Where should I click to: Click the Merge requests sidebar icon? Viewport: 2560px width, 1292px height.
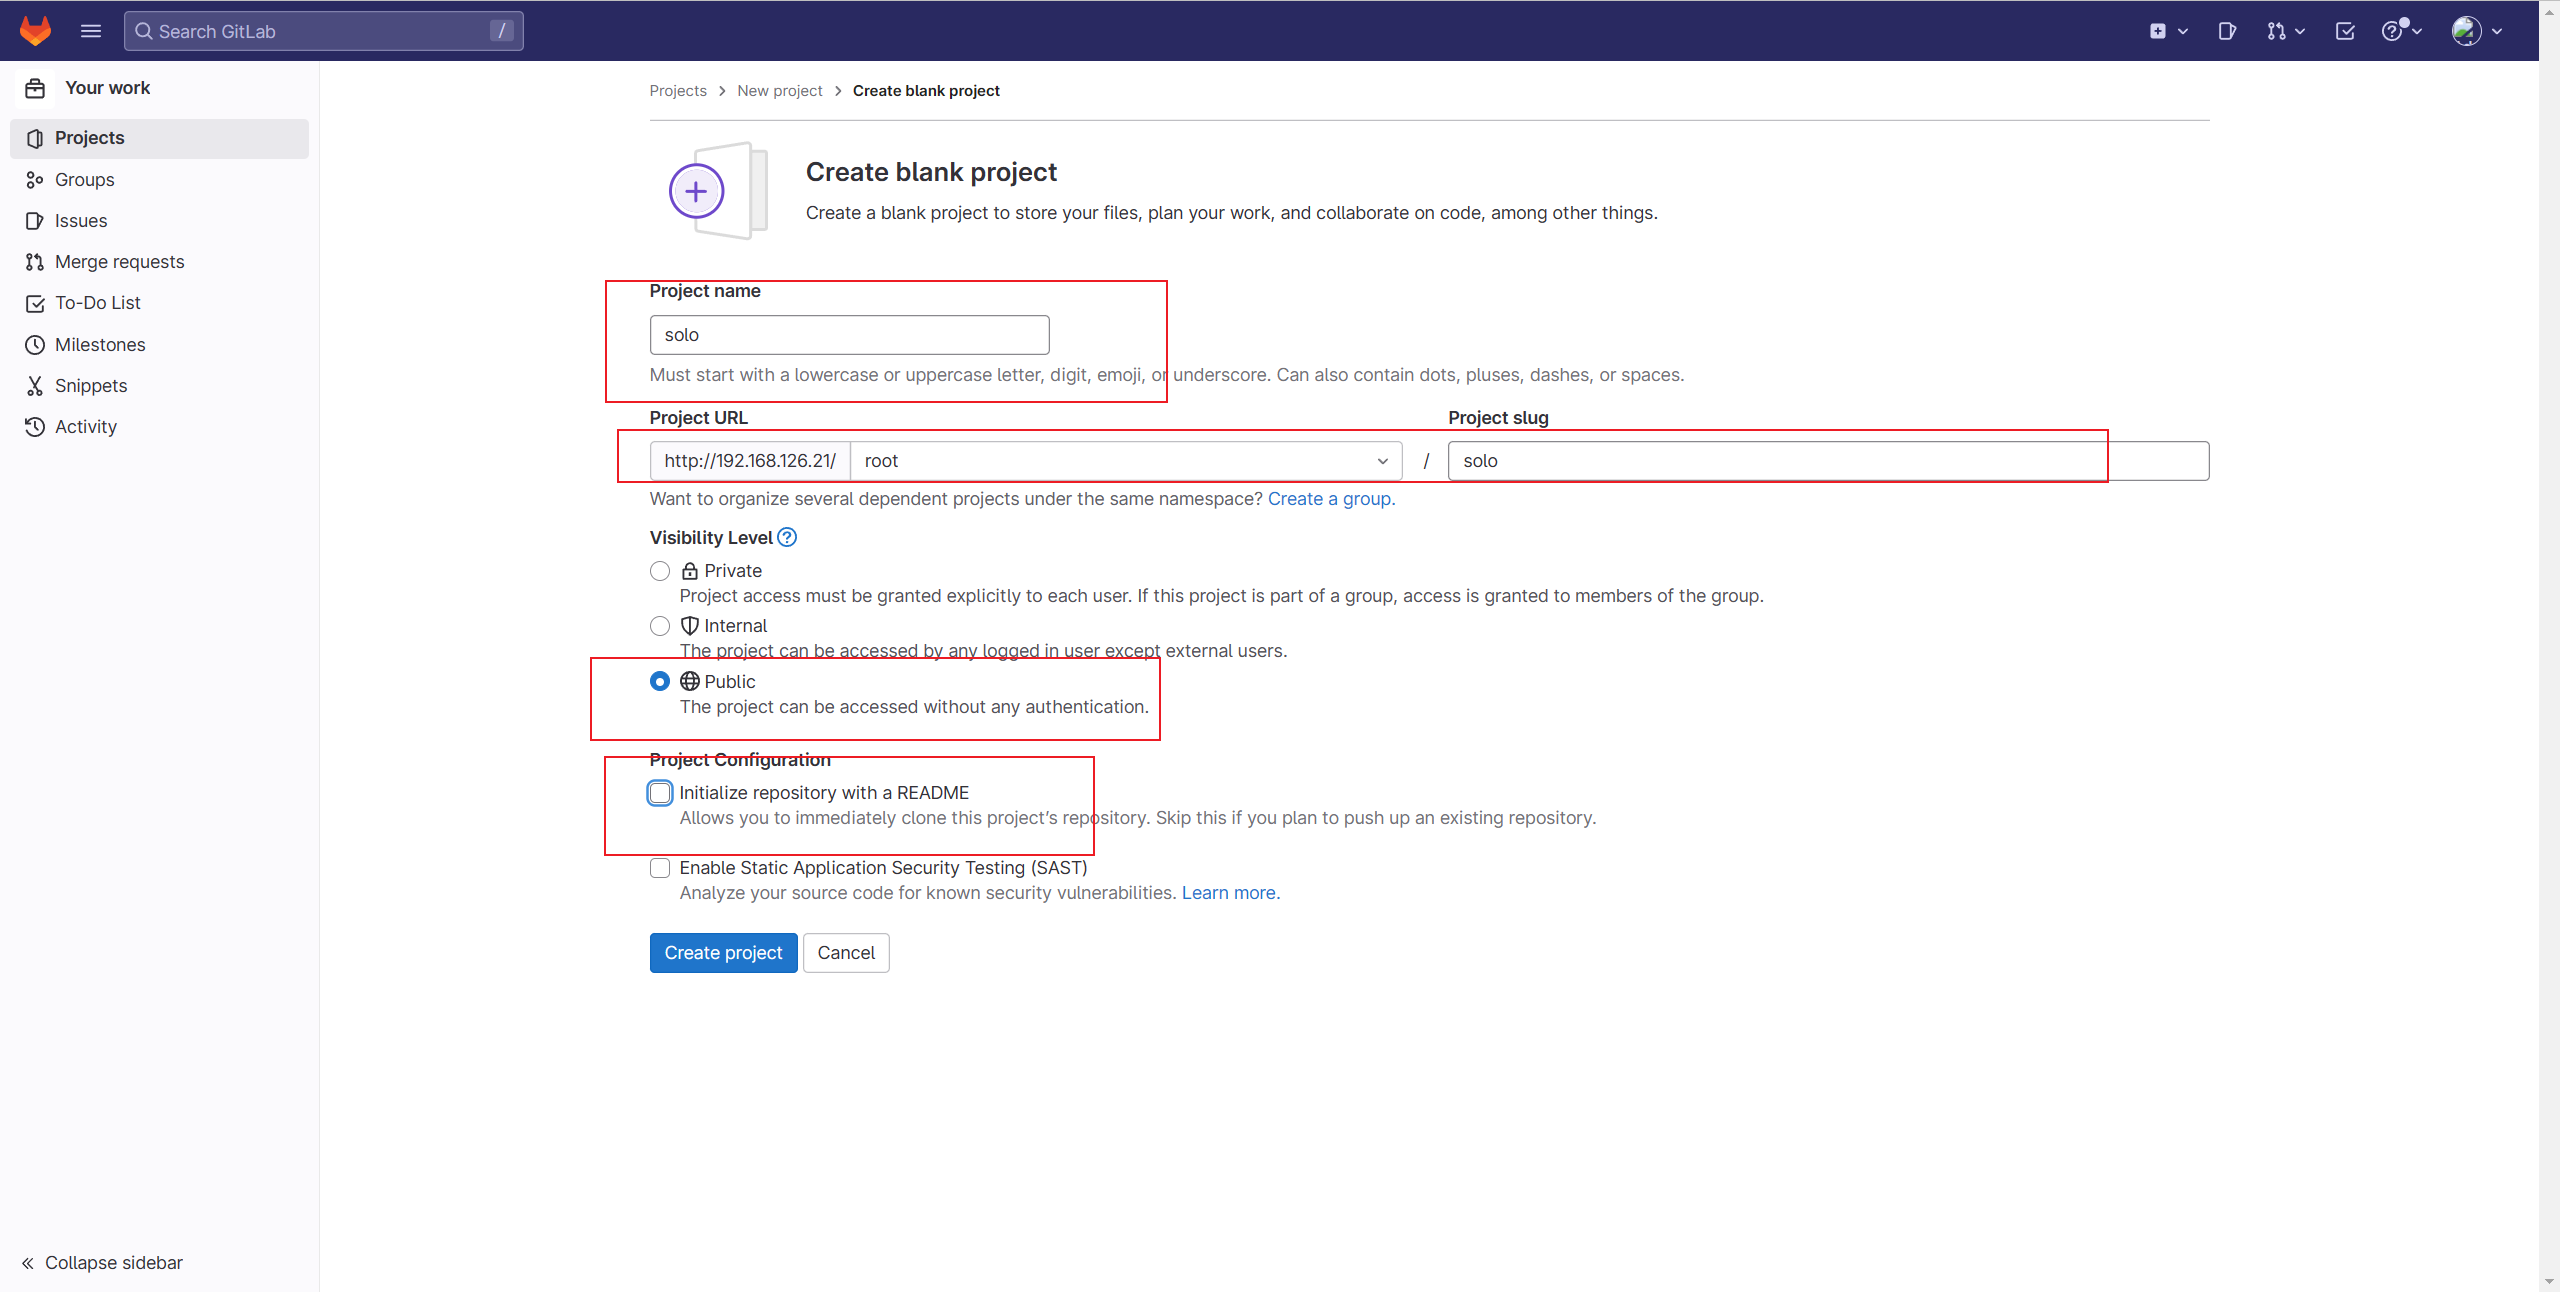pos(35,262)
